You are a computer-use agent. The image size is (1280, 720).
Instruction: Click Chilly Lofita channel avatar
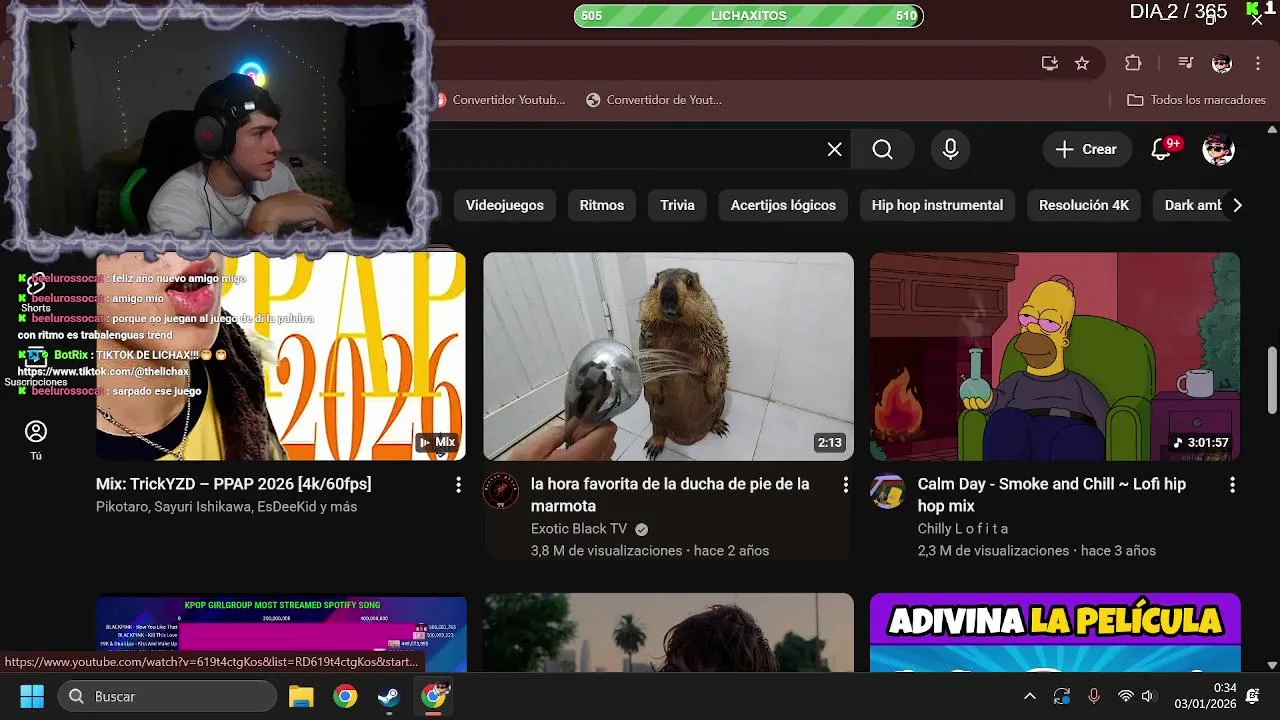coord(888,491)
